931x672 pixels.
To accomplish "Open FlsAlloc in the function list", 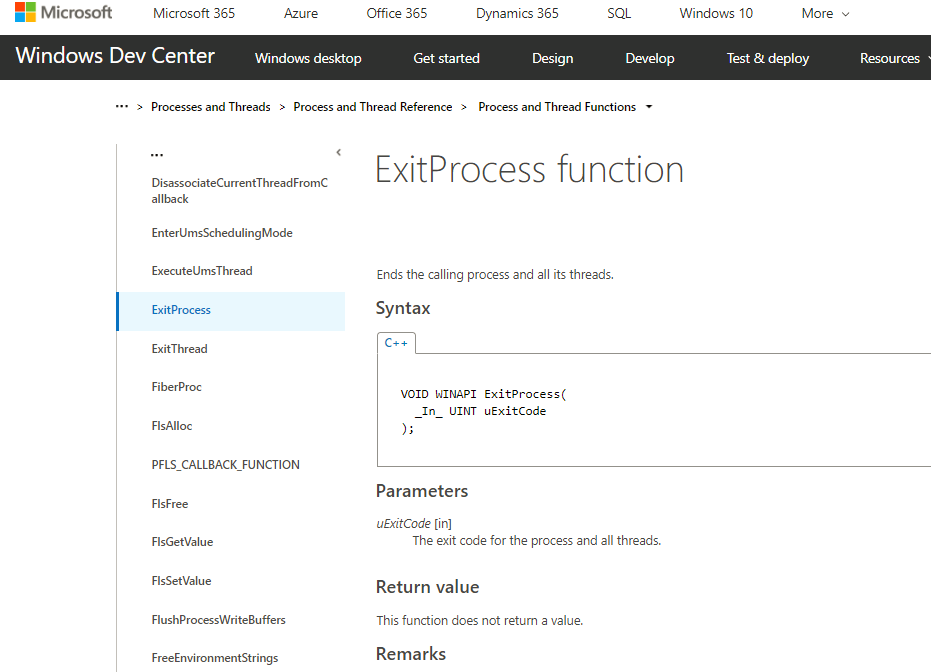I will coord(172,426).
